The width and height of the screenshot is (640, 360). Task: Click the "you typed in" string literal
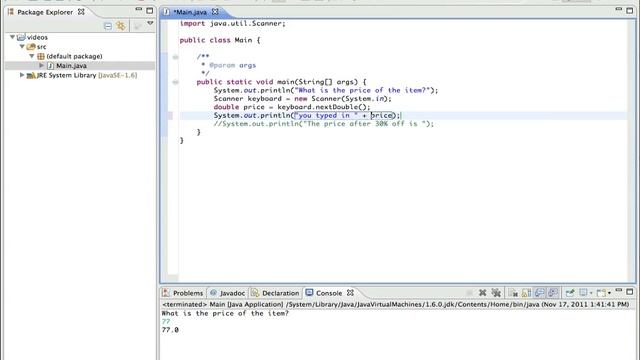tap(326, 116)
